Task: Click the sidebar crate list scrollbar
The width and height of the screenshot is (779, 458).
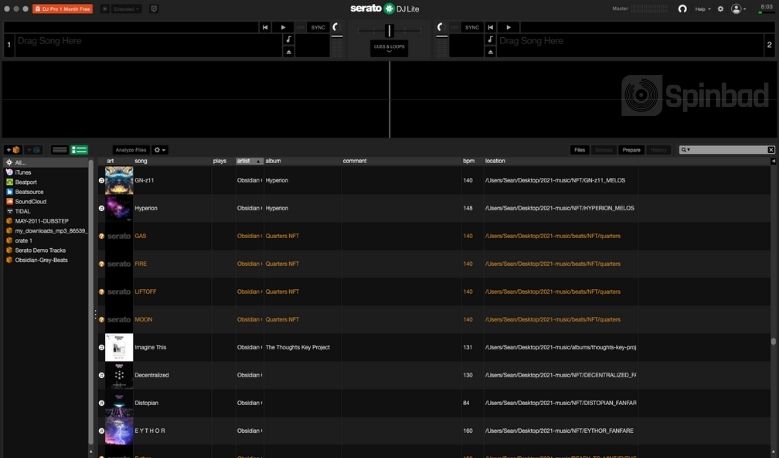Action: pyautogui.click(x=91, y=302)
